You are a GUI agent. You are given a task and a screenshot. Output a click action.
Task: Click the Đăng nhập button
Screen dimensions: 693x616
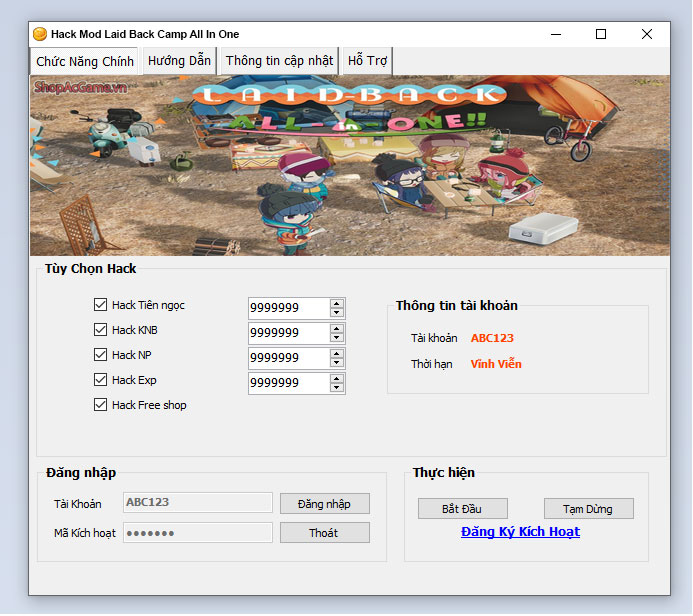tap(325, 504)
